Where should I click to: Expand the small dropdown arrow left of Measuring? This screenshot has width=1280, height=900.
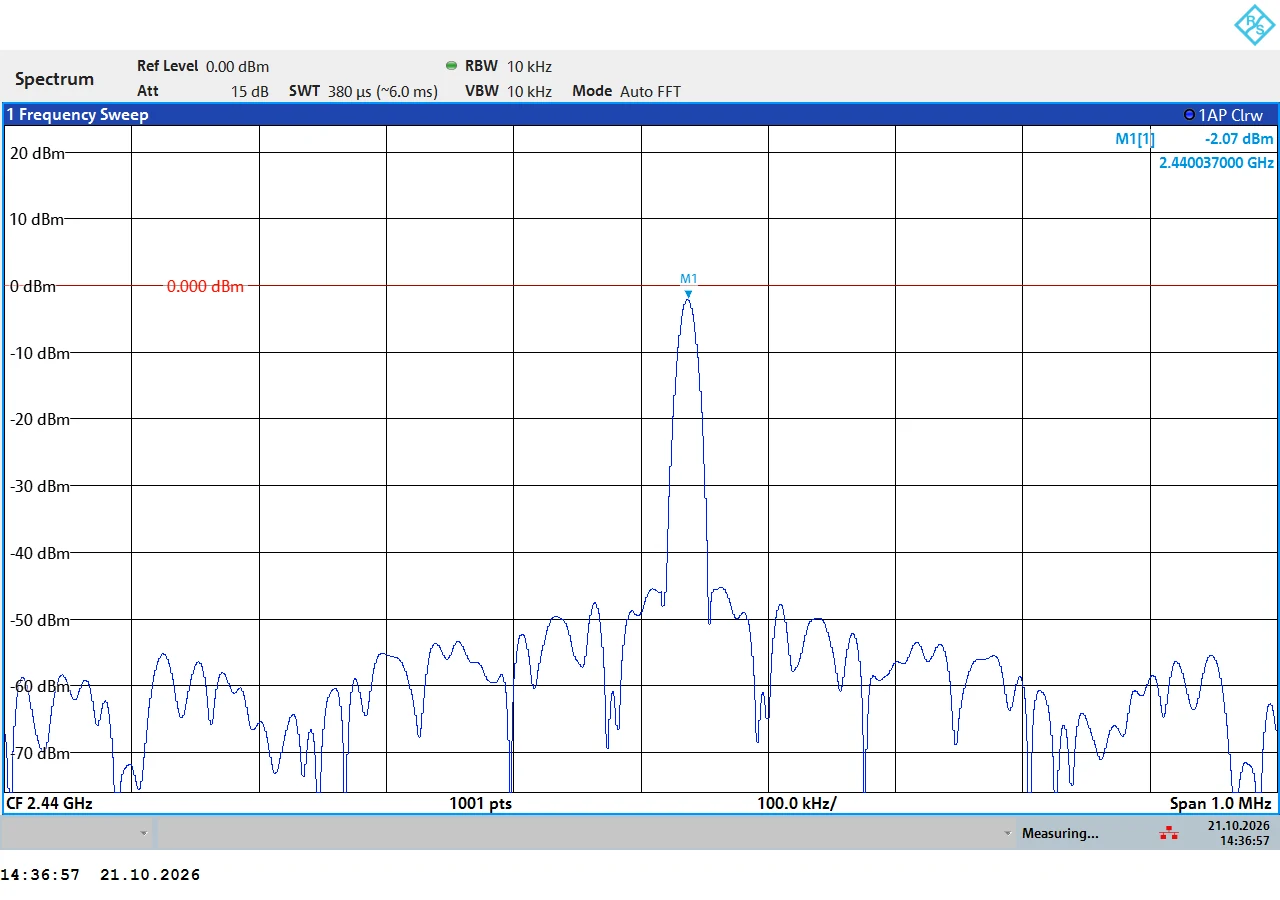tap(1008, 833)
